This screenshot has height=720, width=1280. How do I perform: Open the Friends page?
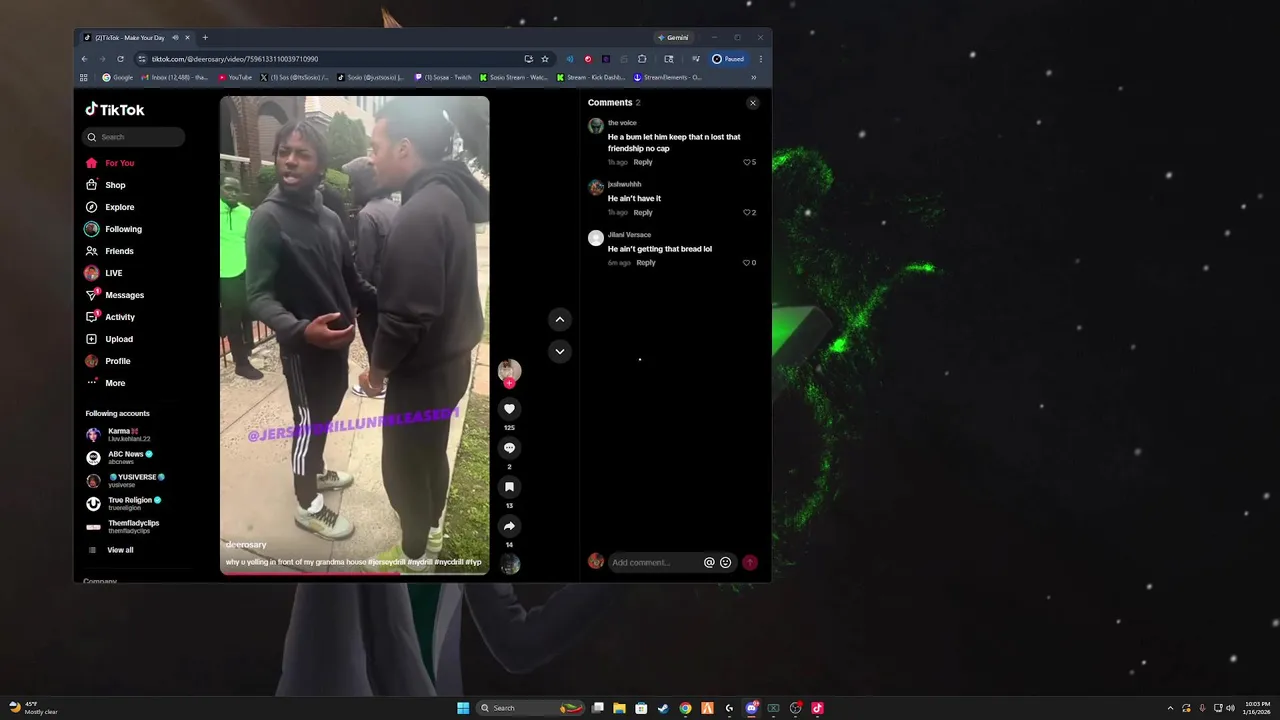(x=110, y=251)
